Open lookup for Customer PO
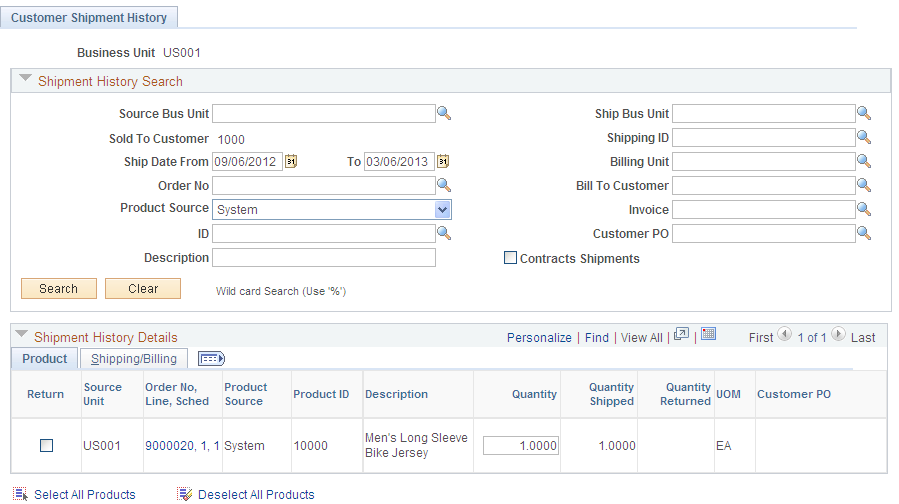 pos(864,233)
